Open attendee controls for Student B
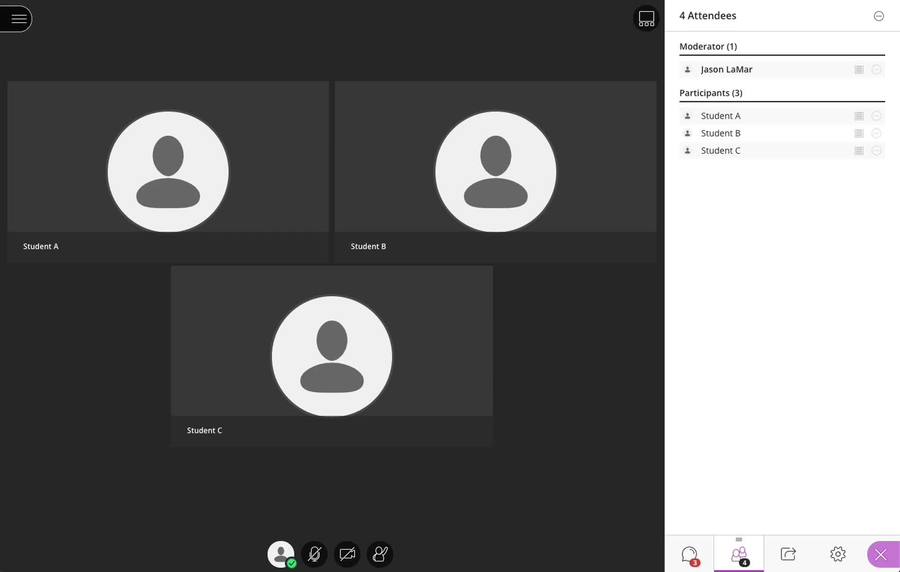Image resolution: width=900 pixels, height=572 pixels. click(x=876, y=133)
